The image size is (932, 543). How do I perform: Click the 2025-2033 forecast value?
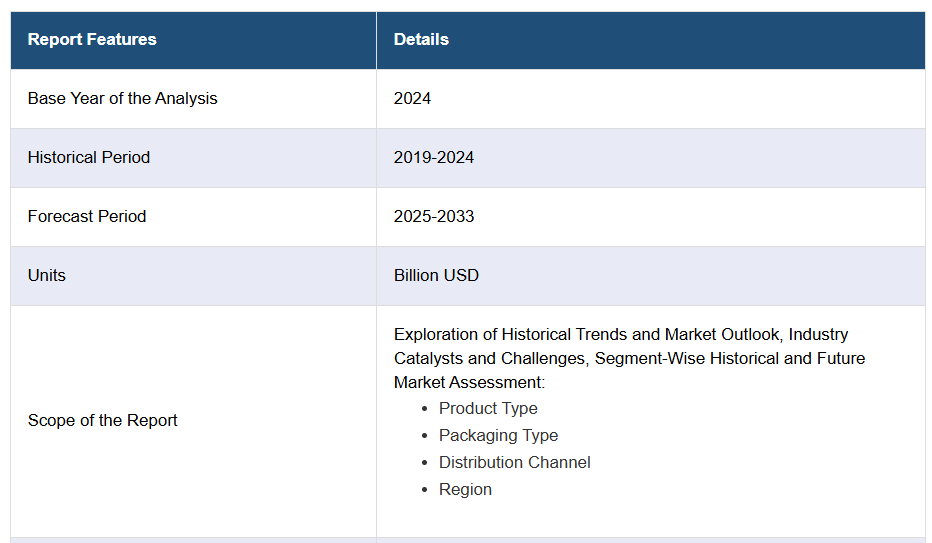pos(434,217)
